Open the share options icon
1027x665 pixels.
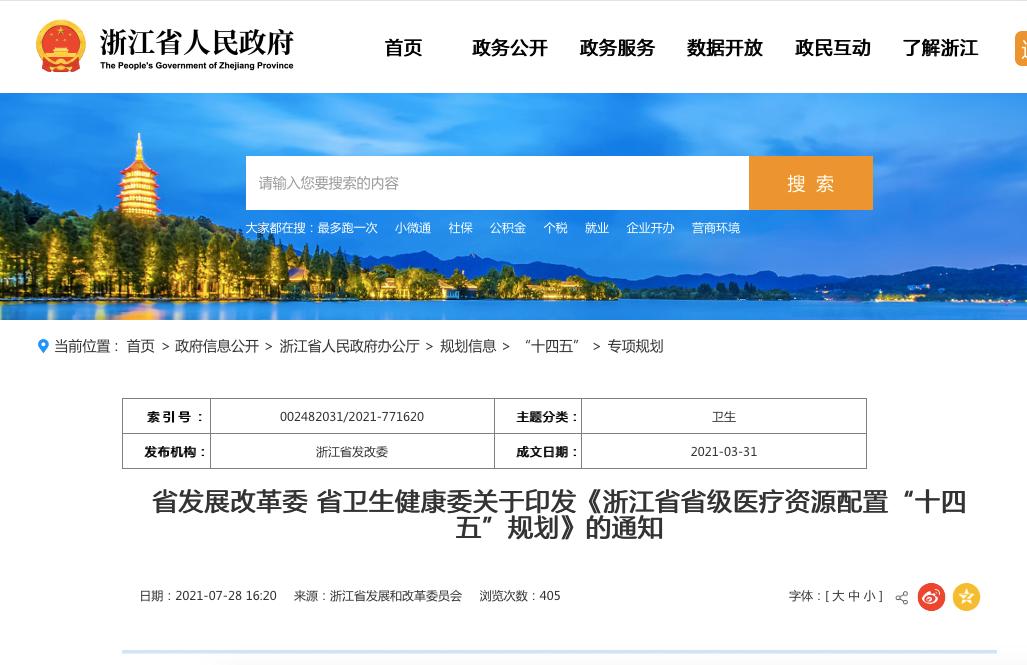tap(901, 597)
